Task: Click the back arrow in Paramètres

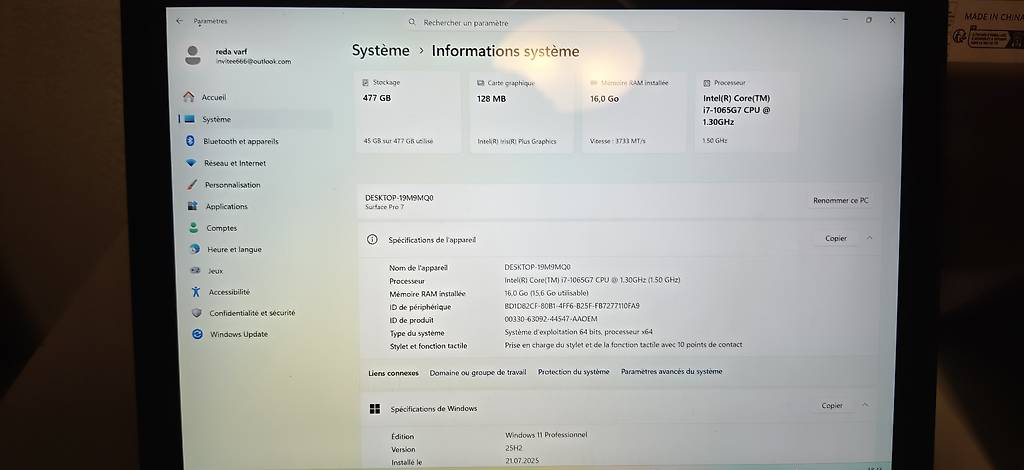Action: (x=180, y=21)
